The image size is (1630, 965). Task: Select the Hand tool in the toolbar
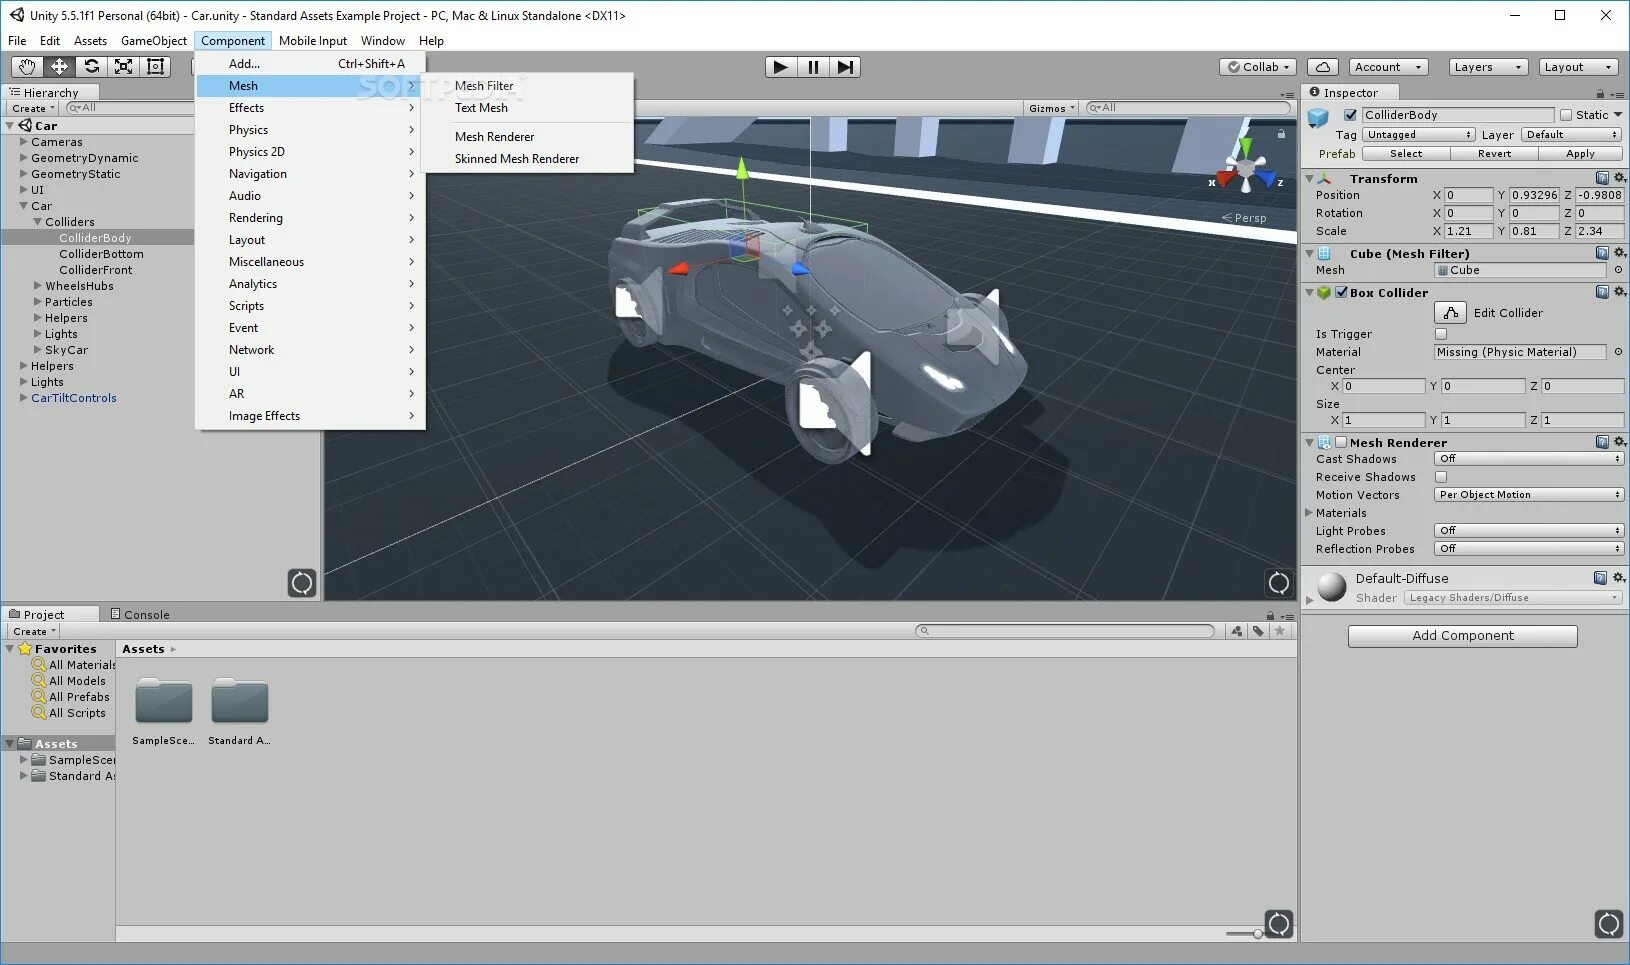click(27, 67)
